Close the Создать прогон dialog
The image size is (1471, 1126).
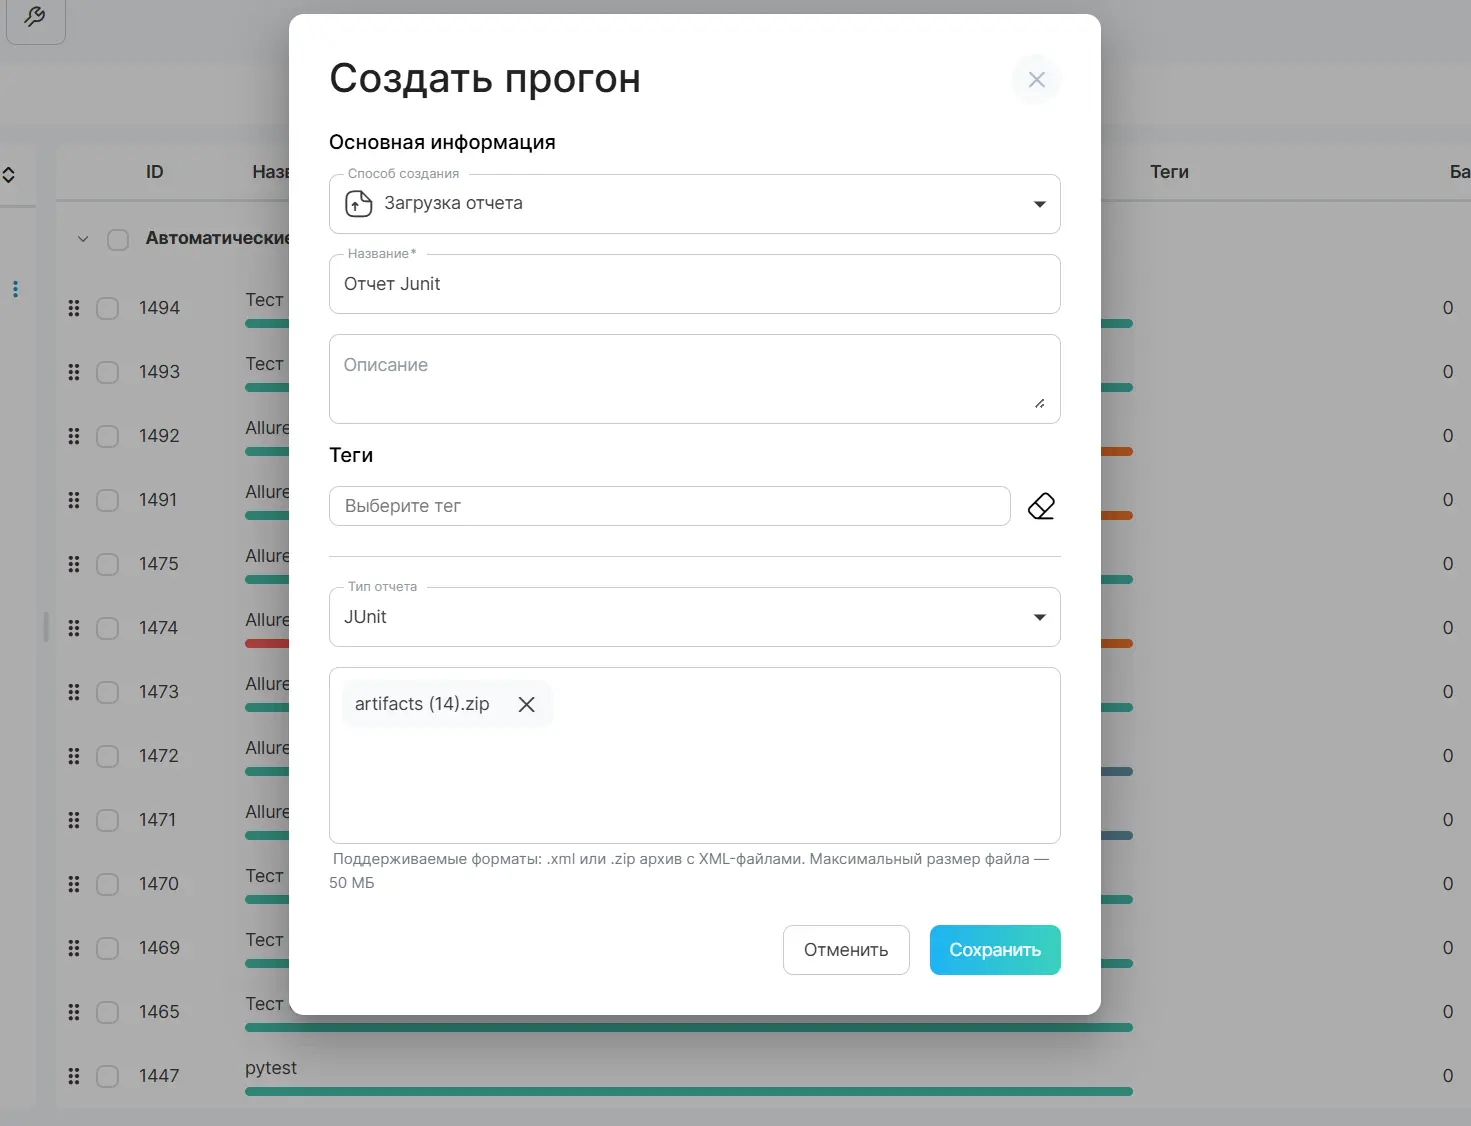(1036, 80)
